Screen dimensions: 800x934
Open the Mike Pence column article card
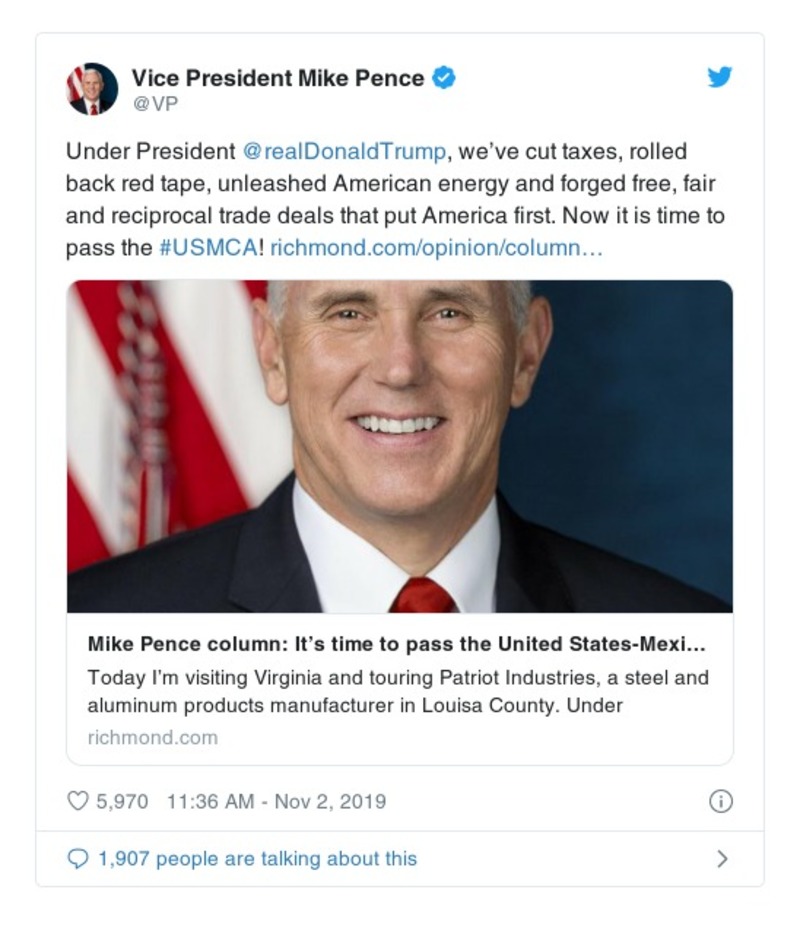pos(400,440)
